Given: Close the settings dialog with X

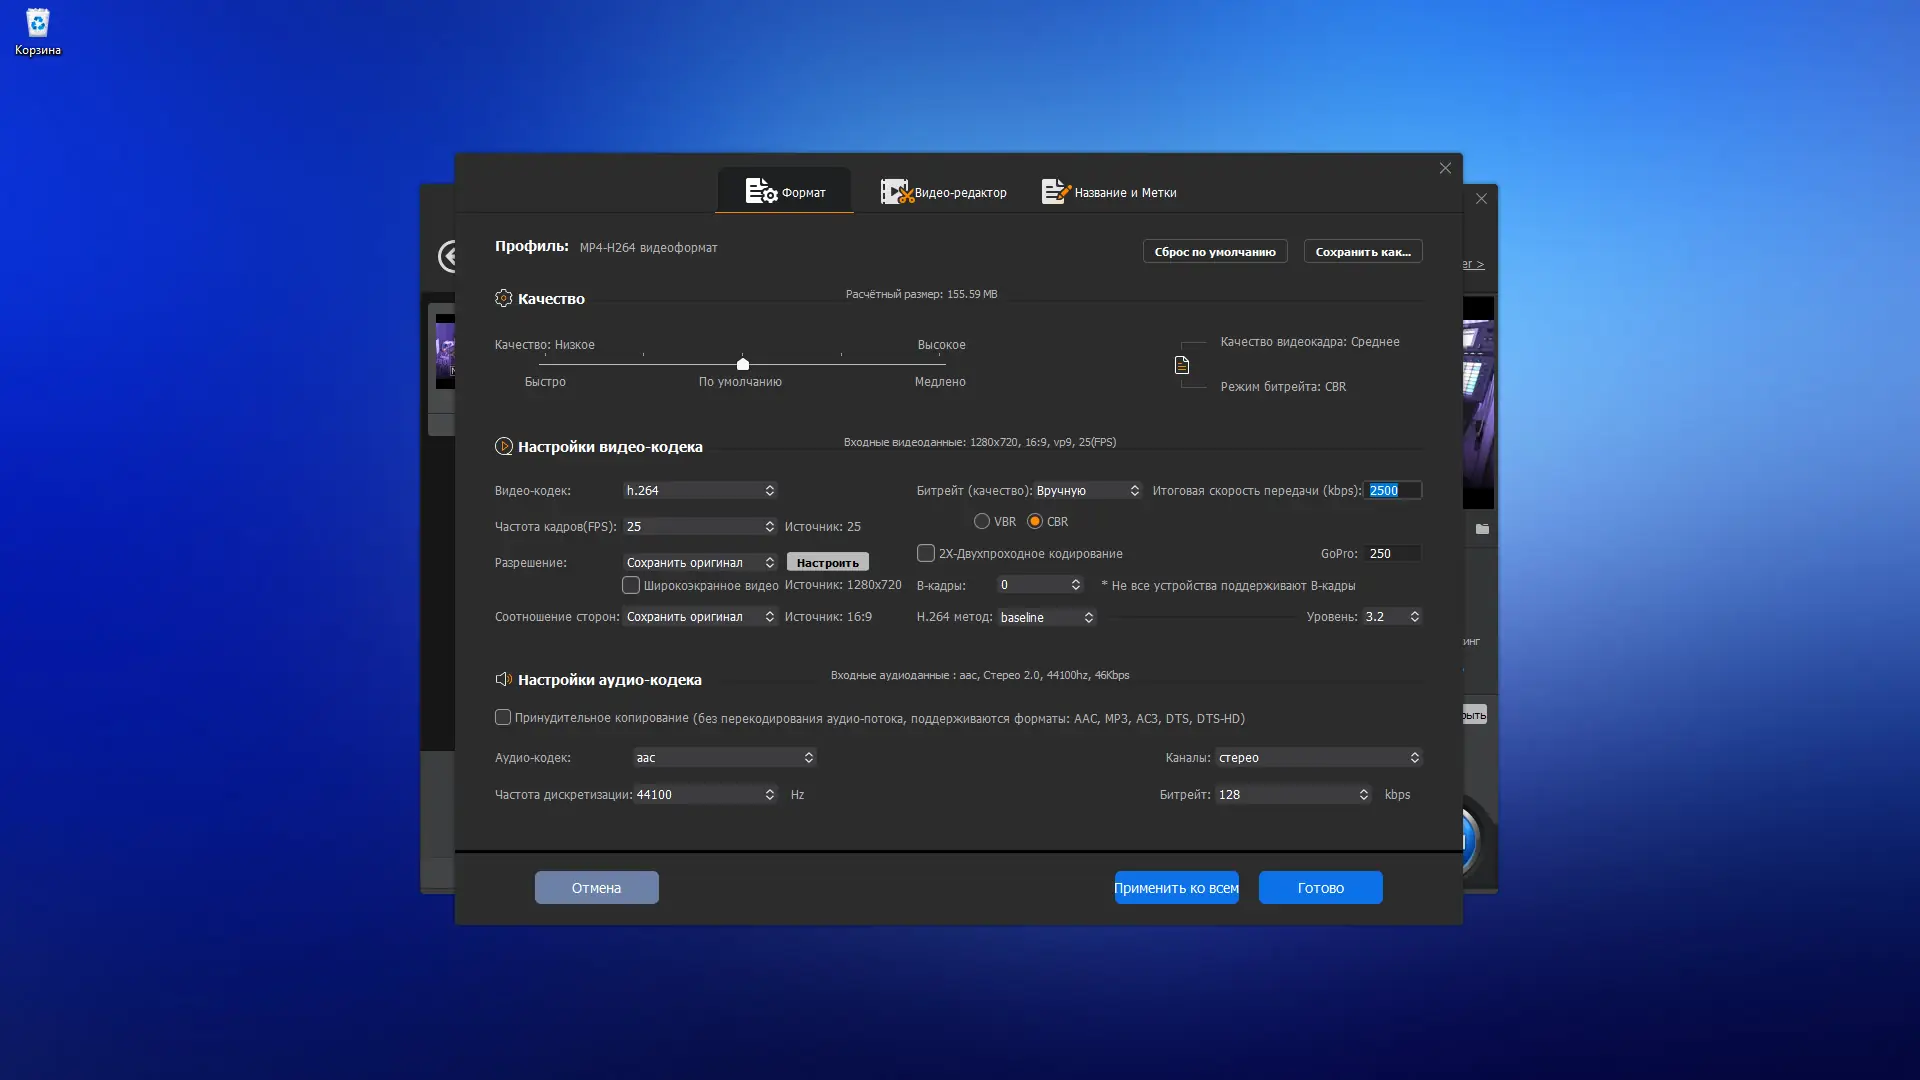Looking at the screenshot, I should tap(1445, 168).
